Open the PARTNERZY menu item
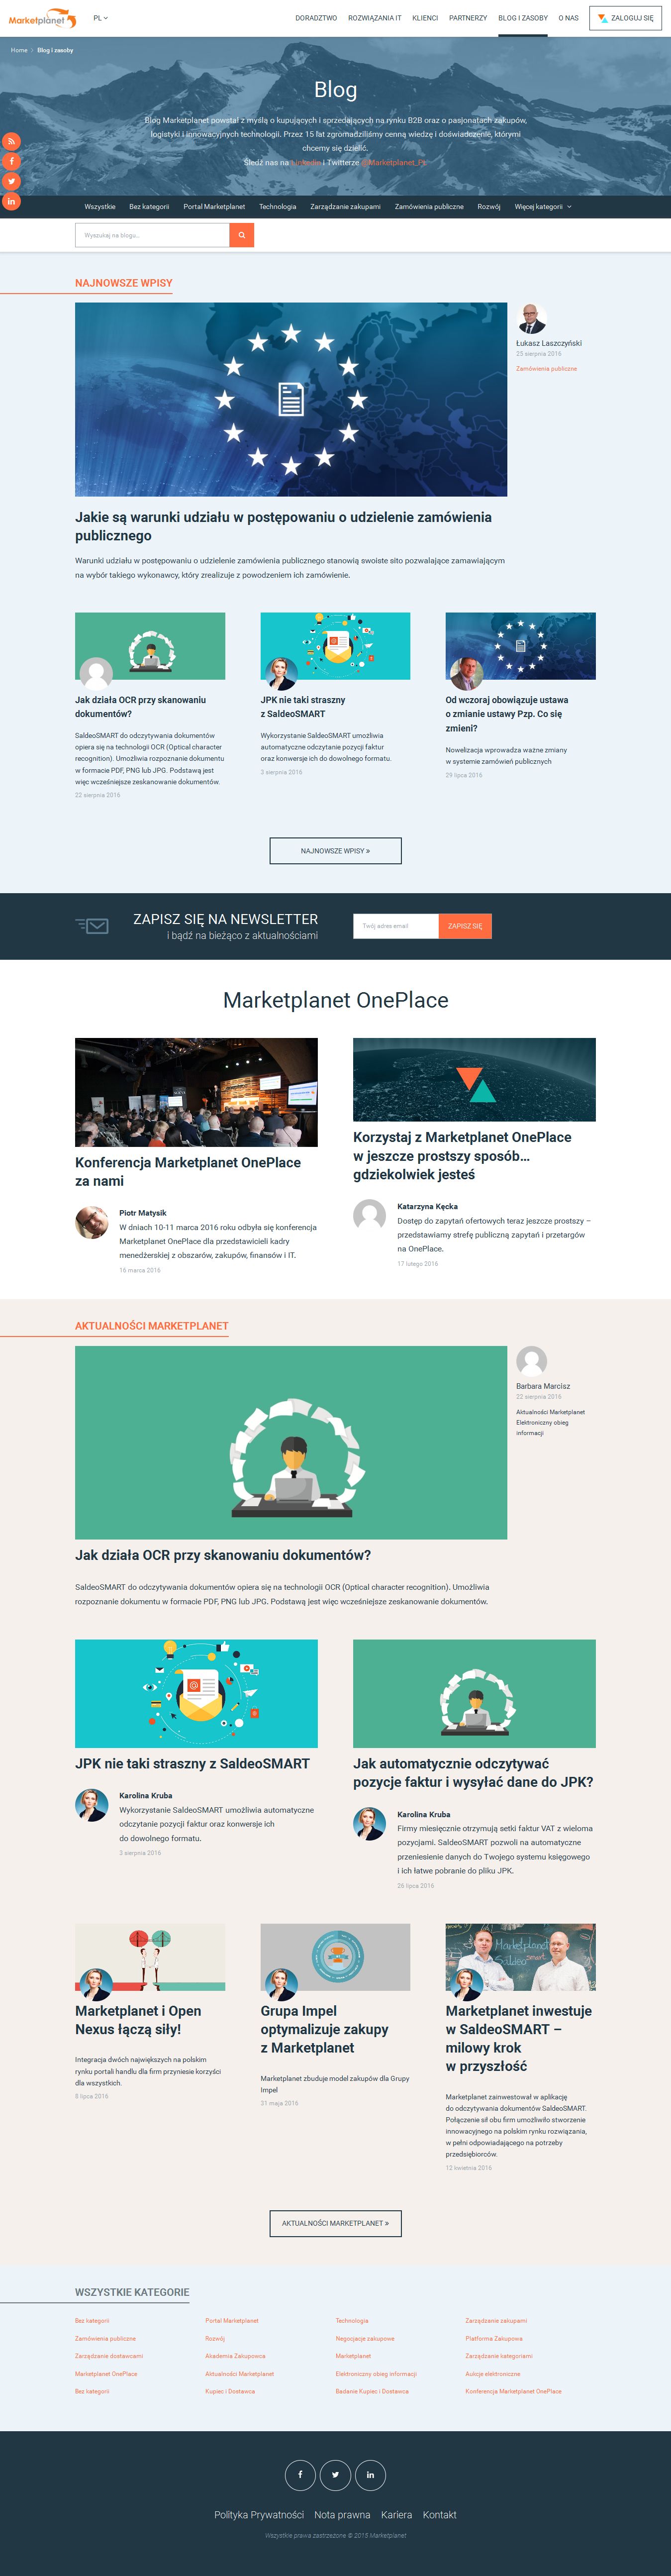This screenshot has width=671, height=2576. [x=468, y=18]
